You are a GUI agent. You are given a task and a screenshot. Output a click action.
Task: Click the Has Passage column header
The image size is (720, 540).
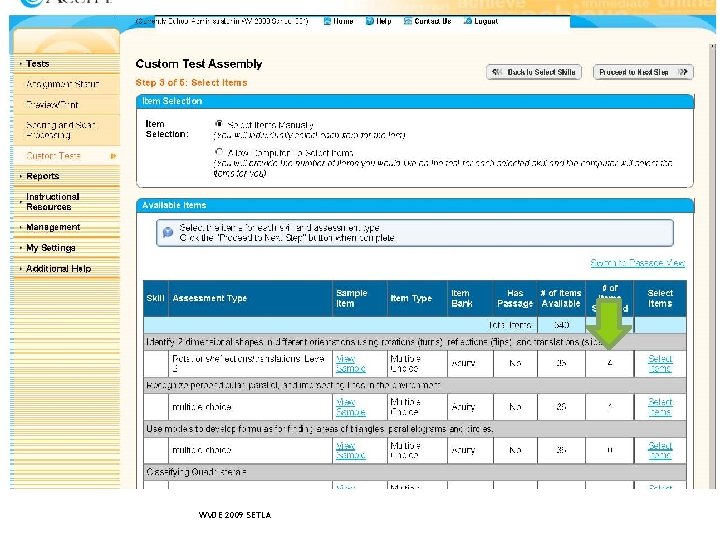click(x=515, y=298)
